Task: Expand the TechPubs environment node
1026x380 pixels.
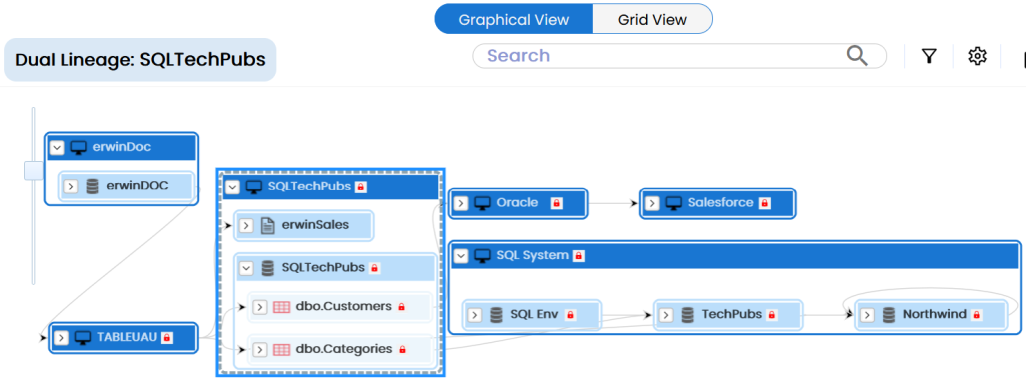Action: [x=666, y=315]
